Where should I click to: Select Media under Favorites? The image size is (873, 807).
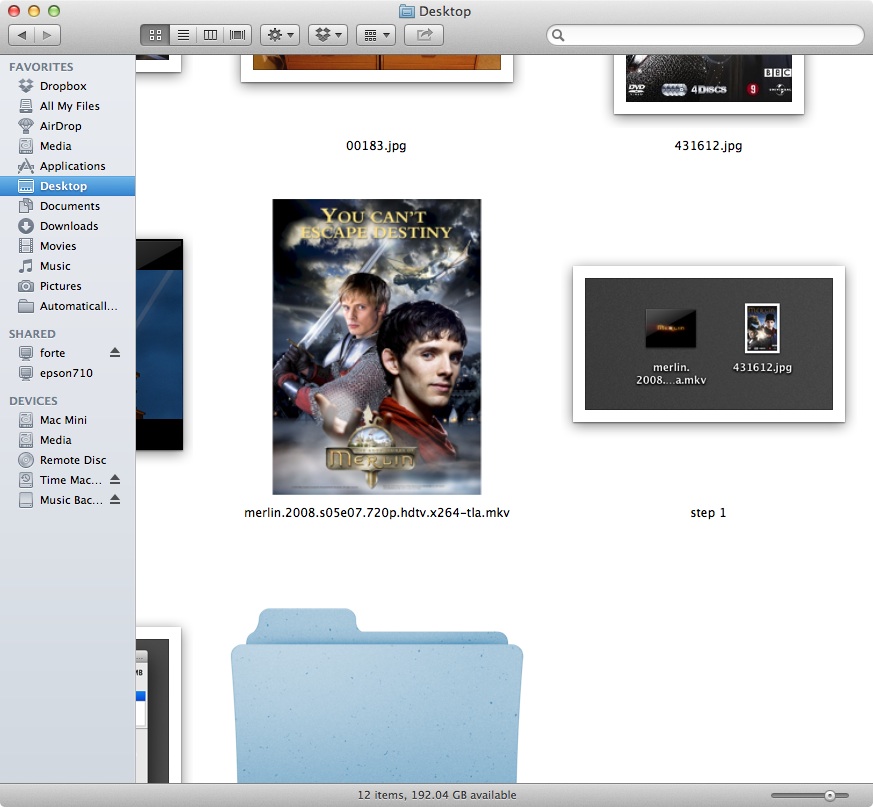tap(67, 146)
